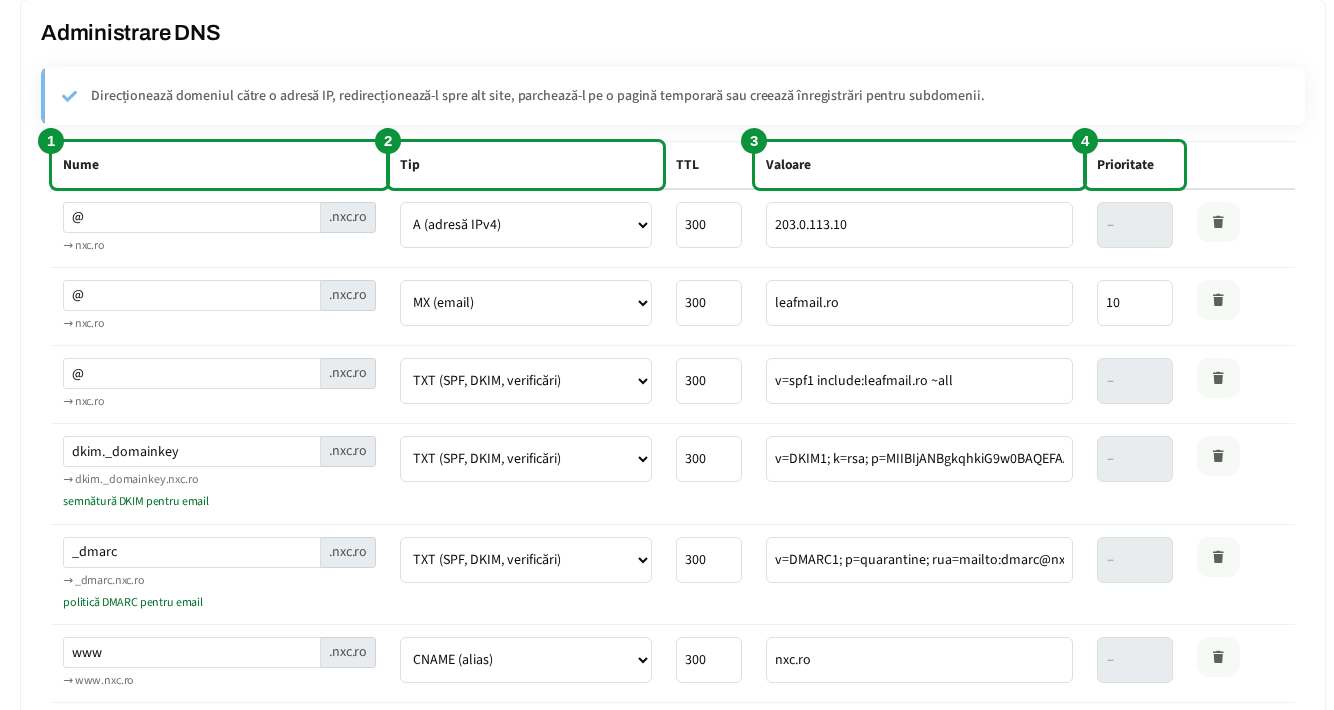Click disabled priority field of _dmarc row

[x=1135, y=560]
